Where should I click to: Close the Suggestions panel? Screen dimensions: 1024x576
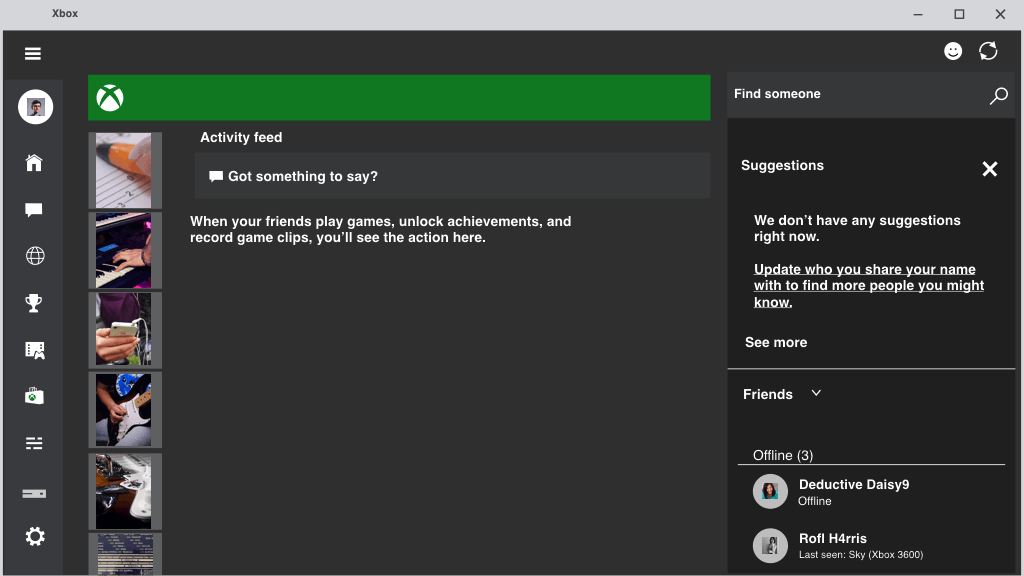(x=989, y=169)
